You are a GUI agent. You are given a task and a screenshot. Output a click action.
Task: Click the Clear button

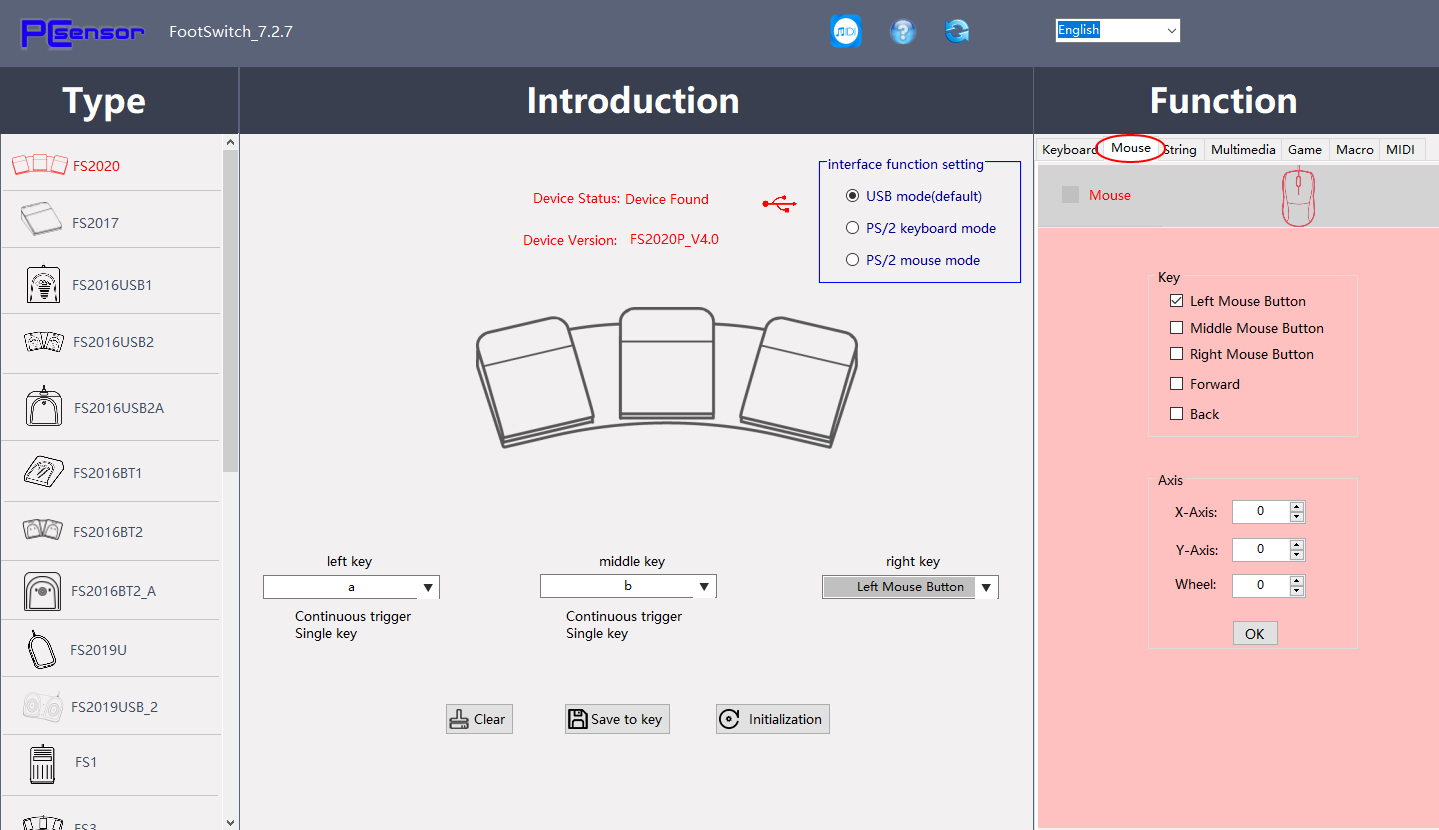(479, 719)
